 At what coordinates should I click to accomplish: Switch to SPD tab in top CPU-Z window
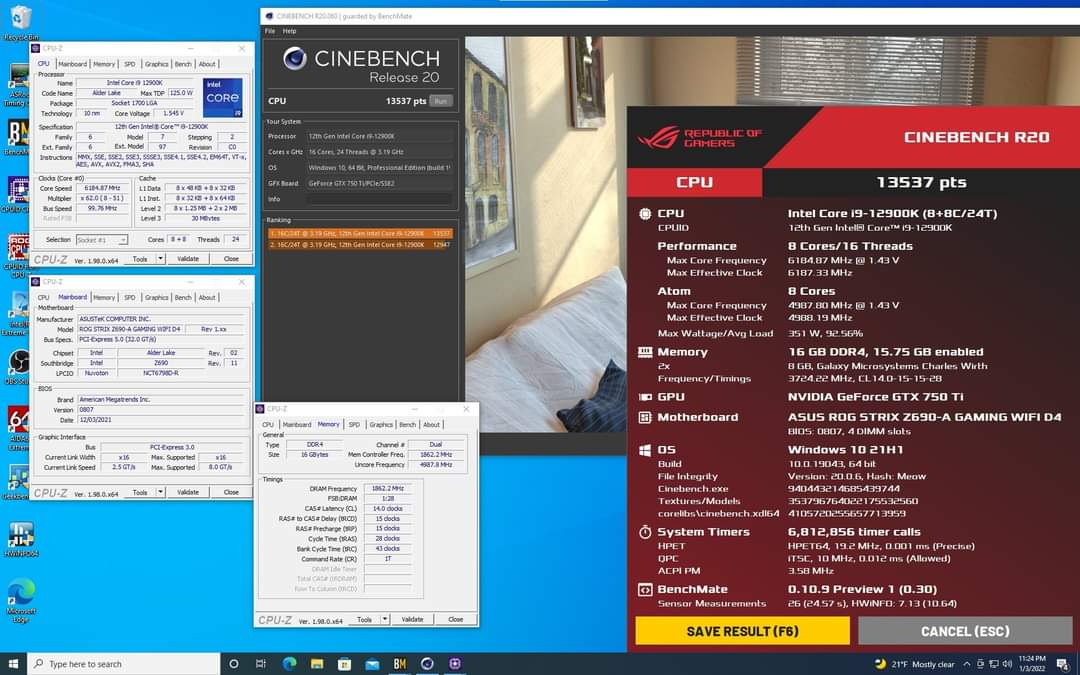click(129, 64)
